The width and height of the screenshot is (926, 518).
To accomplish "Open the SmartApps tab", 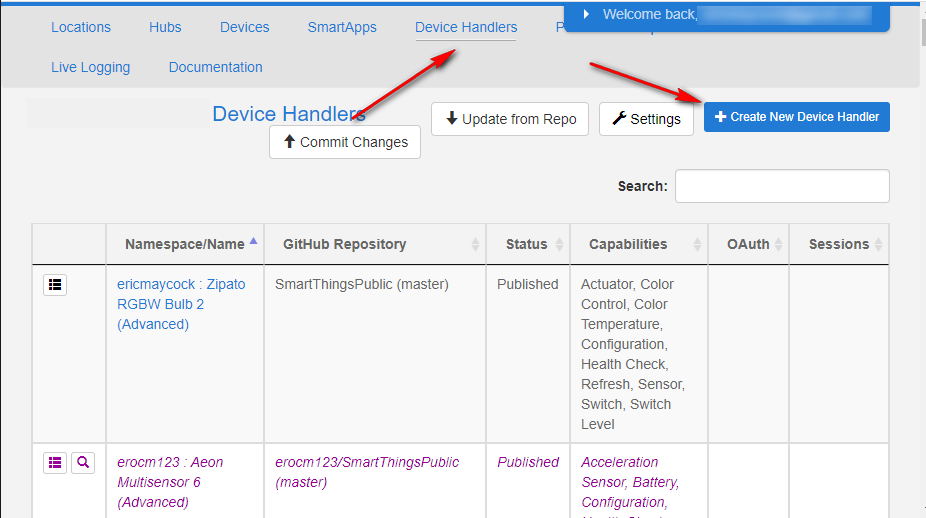I will 342,27.
